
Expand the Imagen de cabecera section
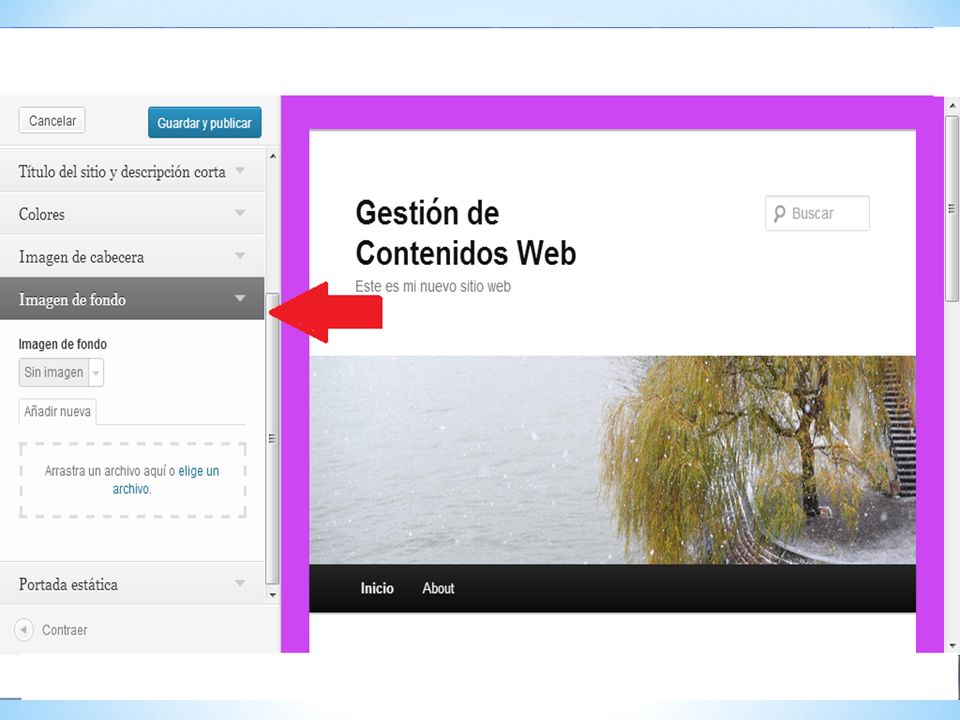pos(132,257)
